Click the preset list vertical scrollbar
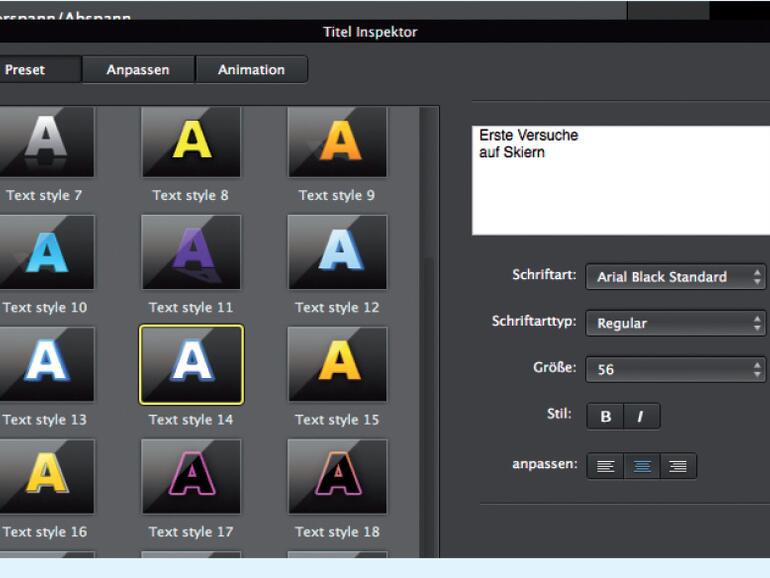 click(429, 332)
